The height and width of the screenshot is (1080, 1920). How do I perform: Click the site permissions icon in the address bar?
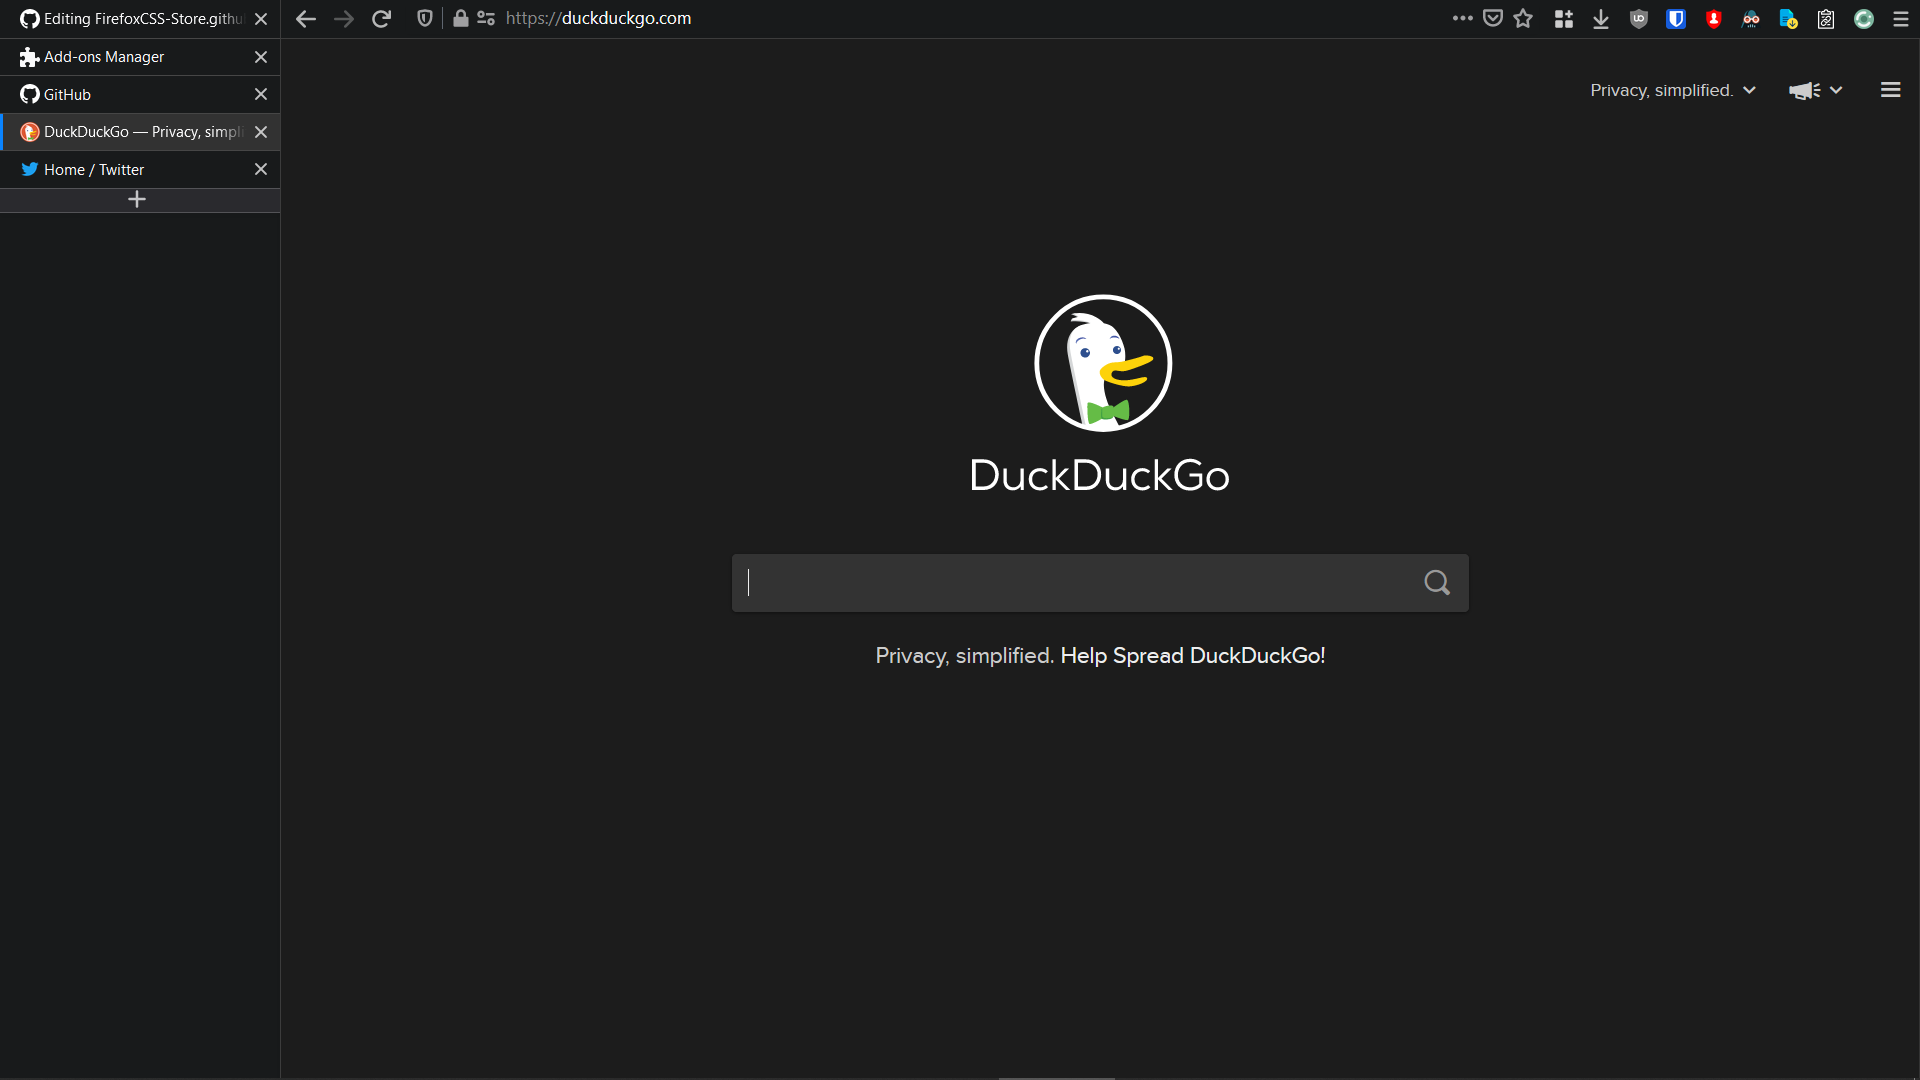click(x=486, y=19)
